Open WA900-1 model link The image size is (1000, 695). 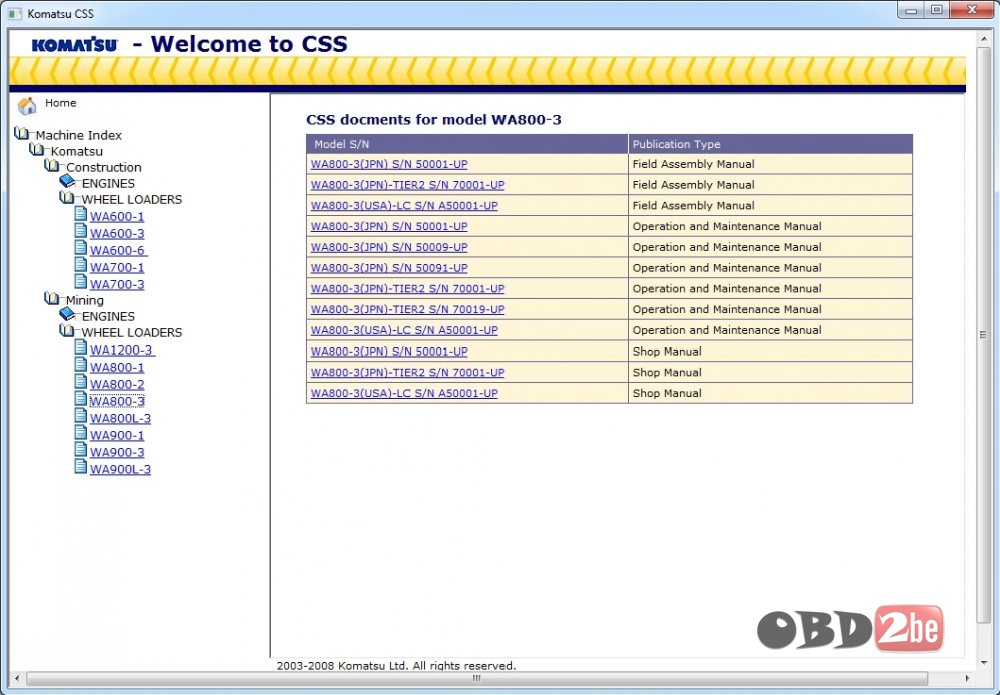coord(117,435)
